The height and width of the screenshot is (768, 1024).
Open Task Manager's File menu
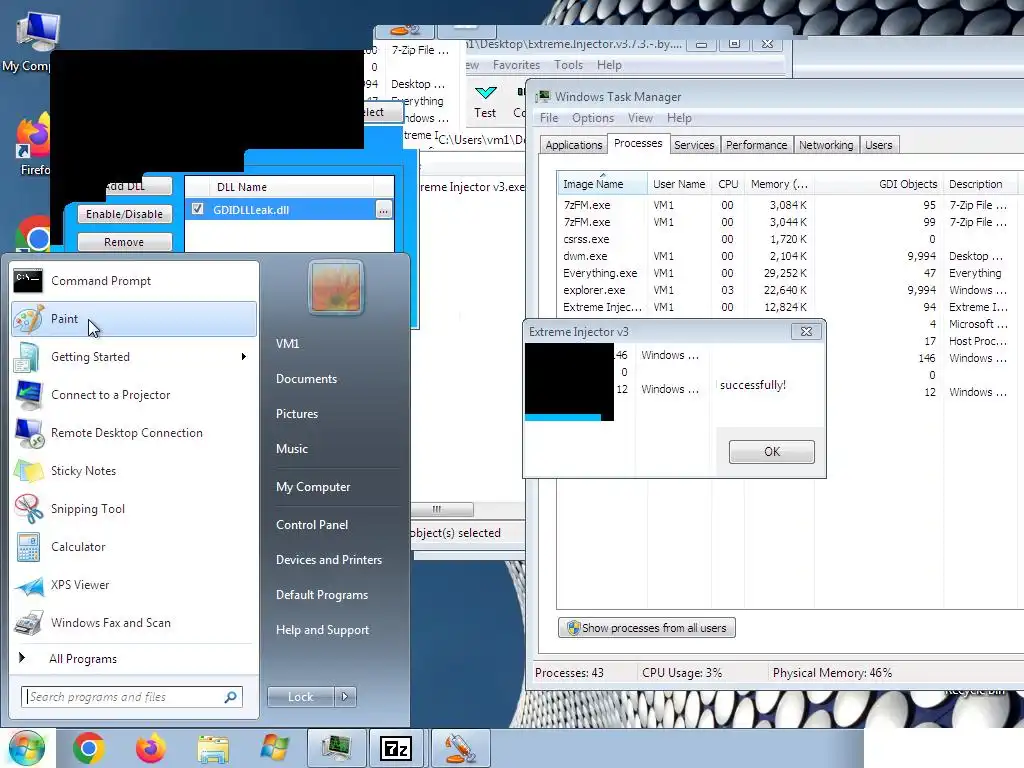(x=549, y=118)
